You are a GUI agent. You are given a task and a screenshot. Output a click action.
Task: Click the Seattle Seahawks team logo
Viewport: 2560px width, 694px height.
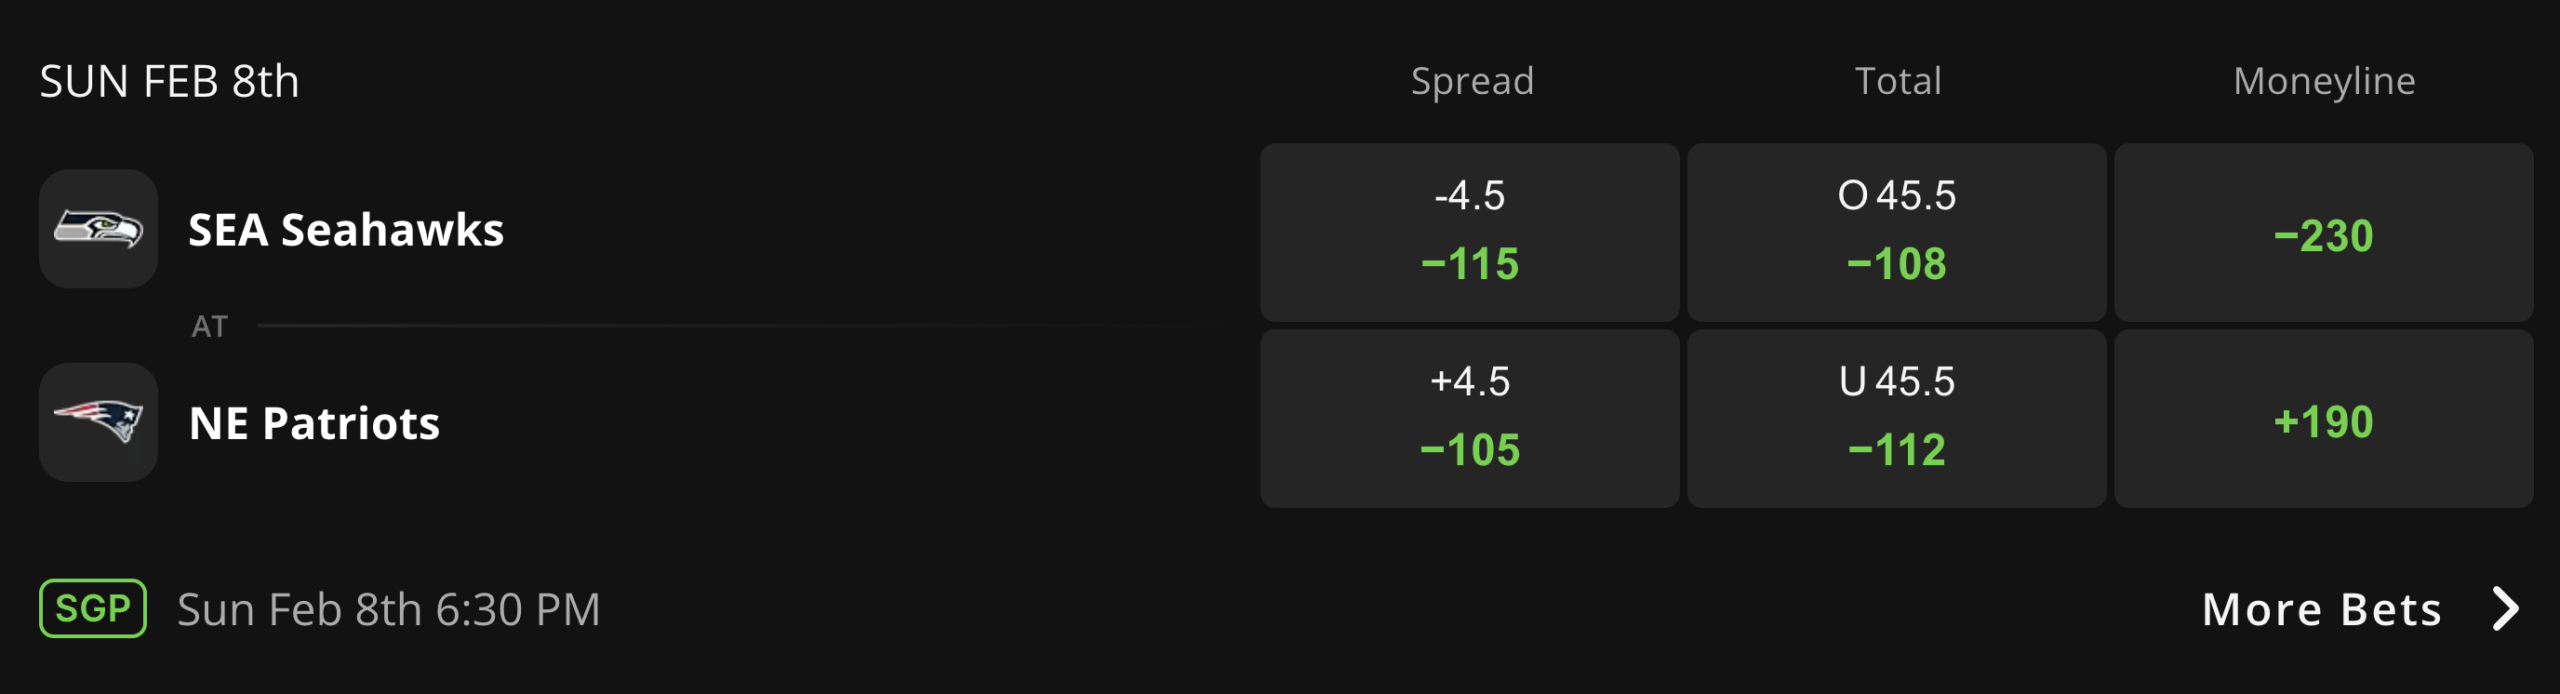pyautogui.click(x=98, y=229)
